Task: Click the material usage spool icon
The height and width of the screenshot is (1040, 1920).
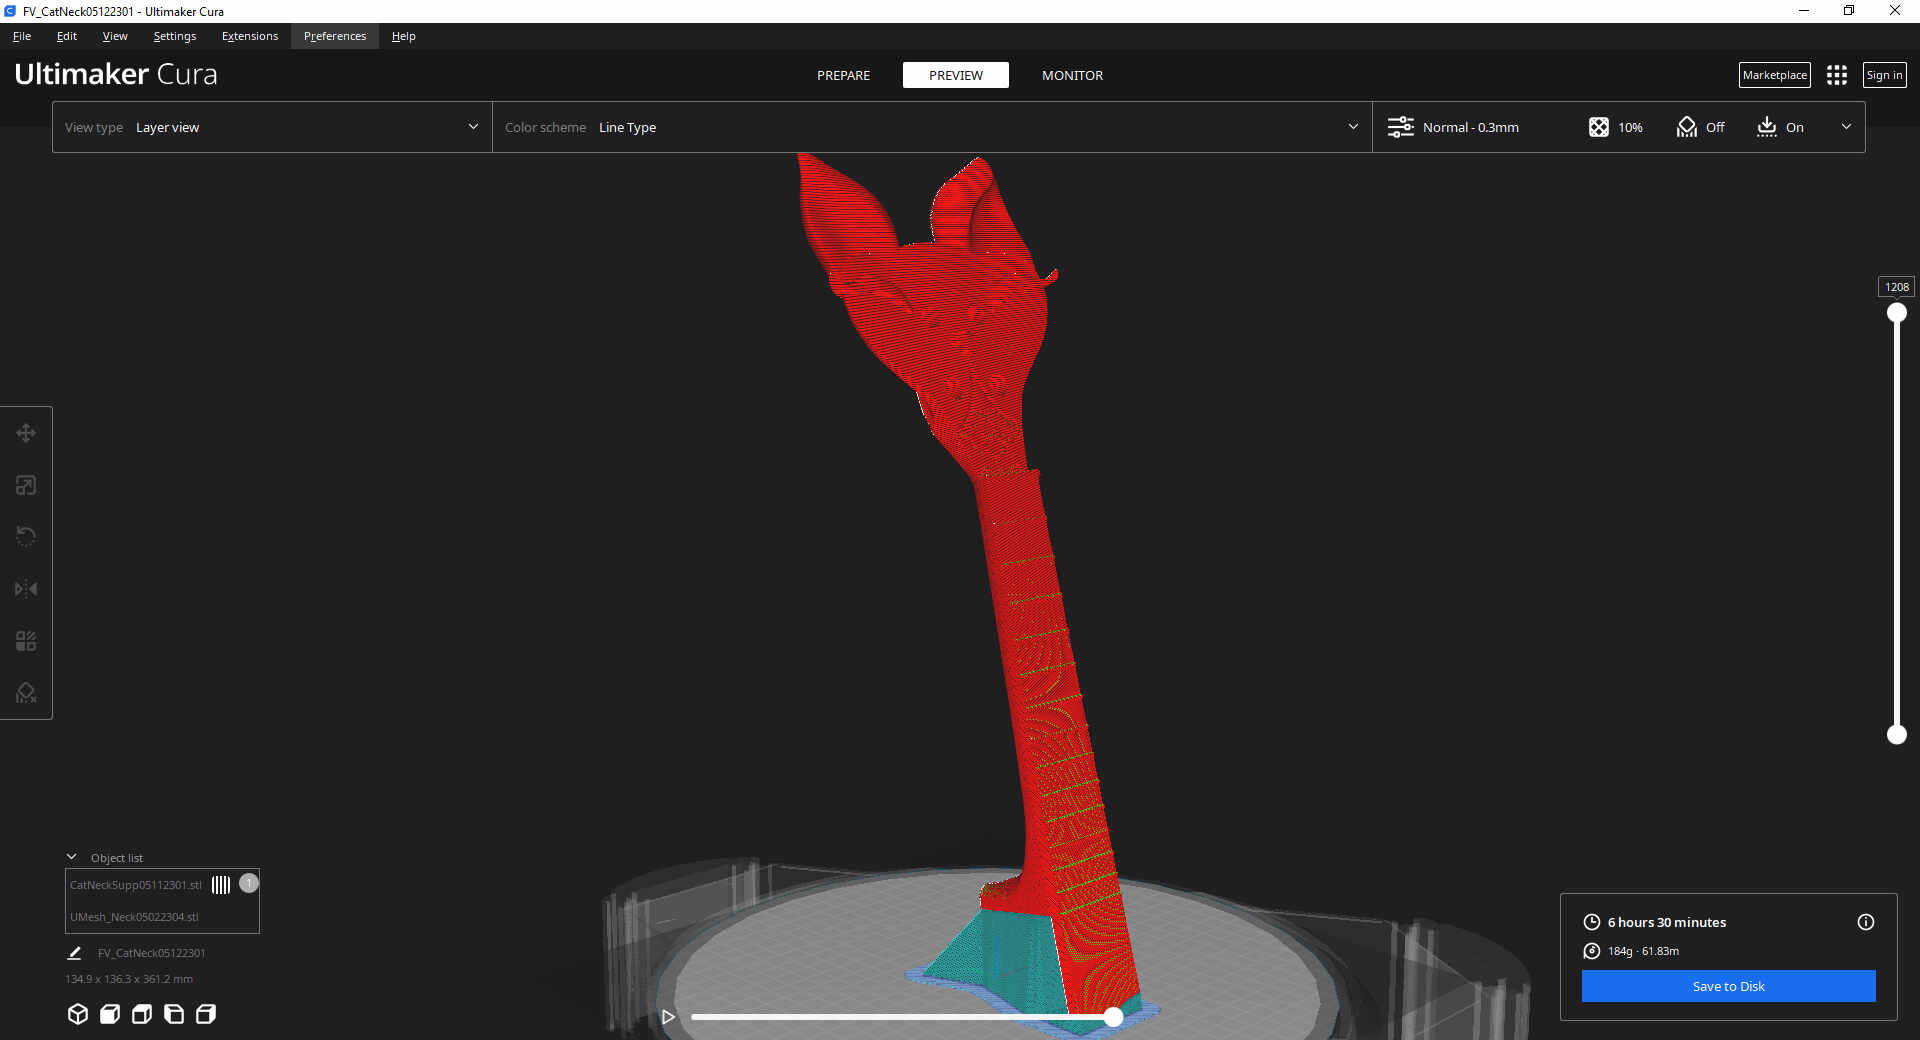Action: (x=1592, y=951)
